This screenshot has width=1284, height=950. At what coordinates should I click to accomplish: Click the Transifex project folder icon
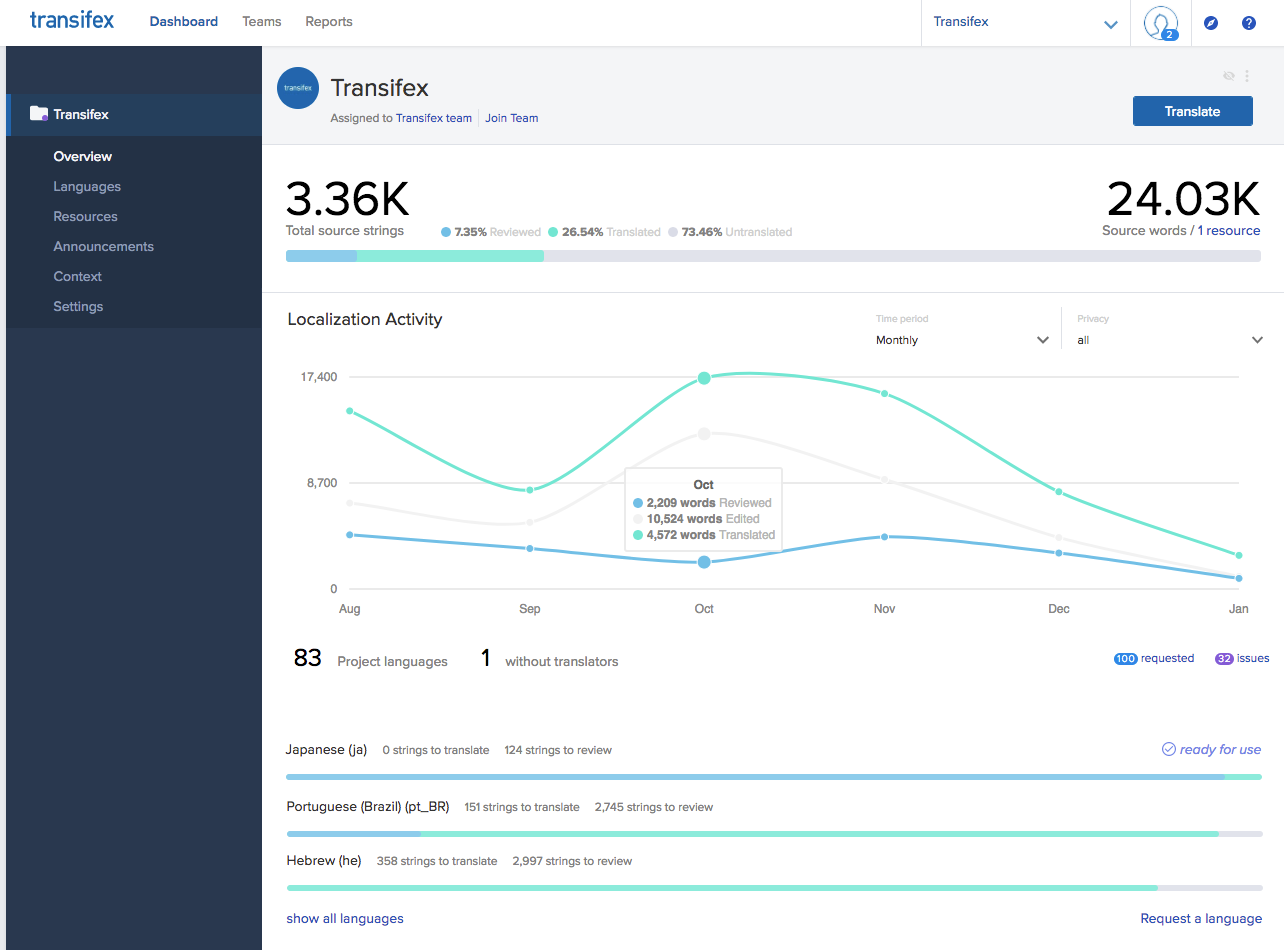[x=39, y=114]
